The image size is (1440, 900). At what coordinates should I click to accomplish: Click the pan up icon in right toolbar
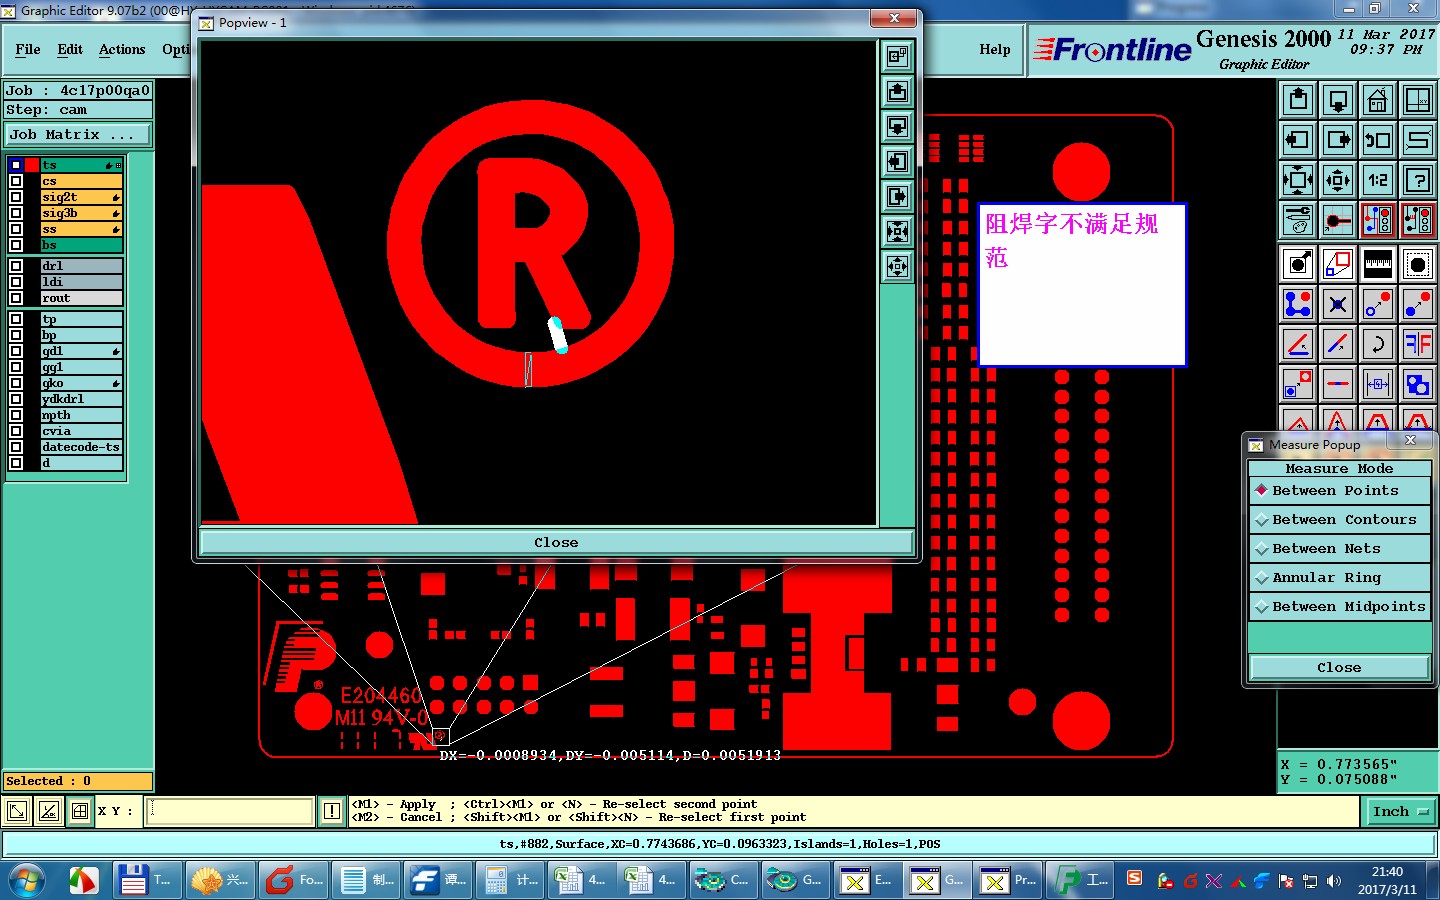(1298, 100)
